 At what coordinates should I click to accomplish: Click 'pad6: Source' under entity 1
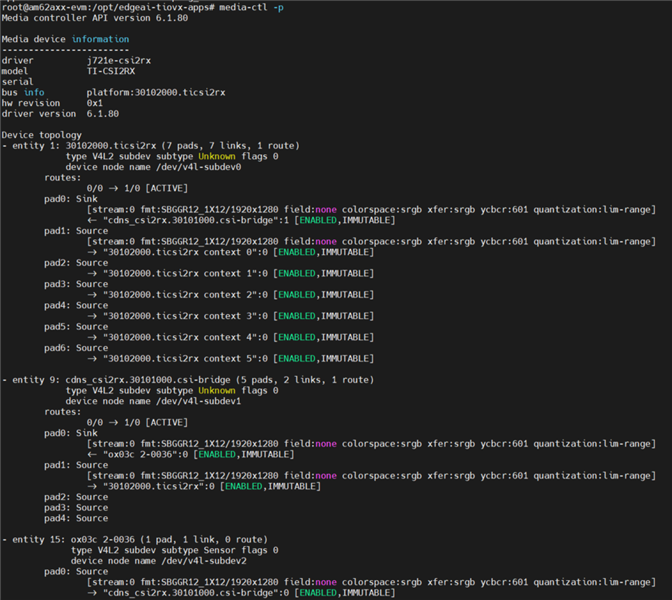76,348
